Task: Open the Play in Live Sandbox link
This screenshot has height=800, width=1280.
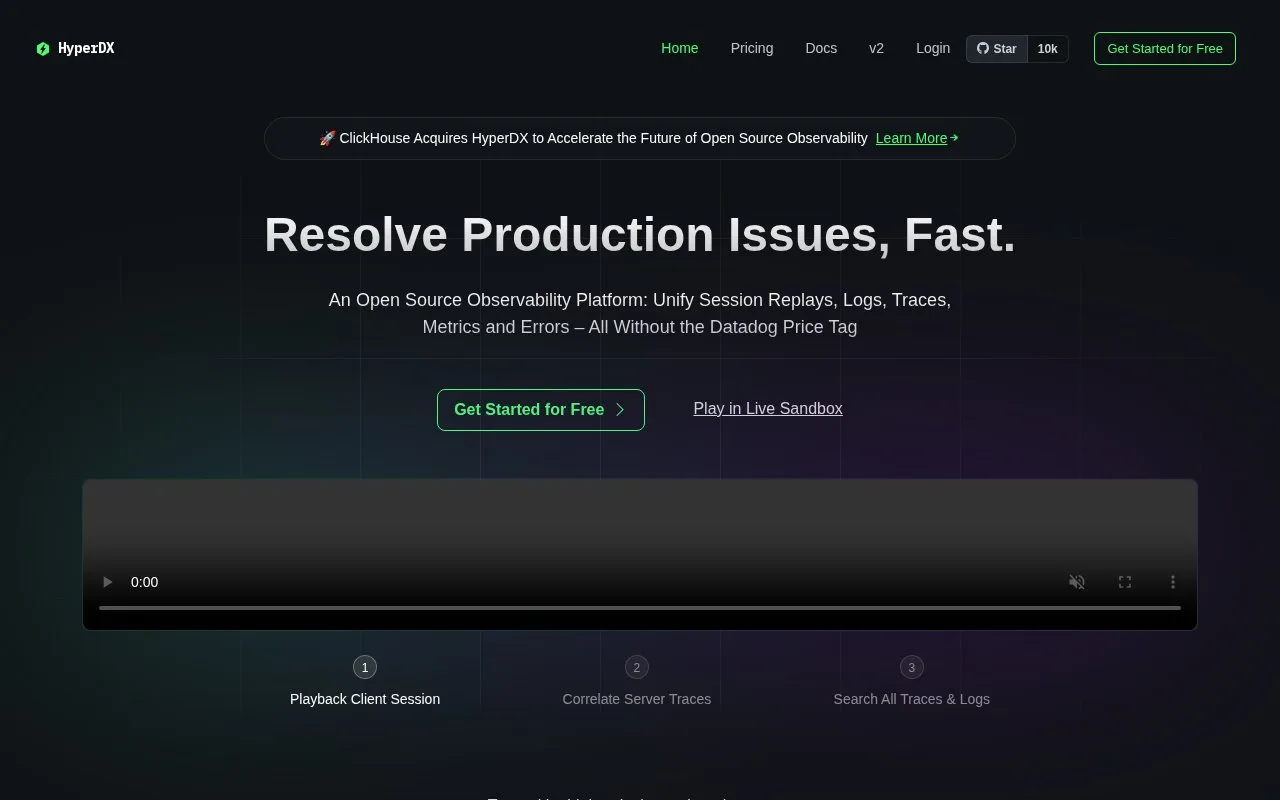Action: [768, 408]
